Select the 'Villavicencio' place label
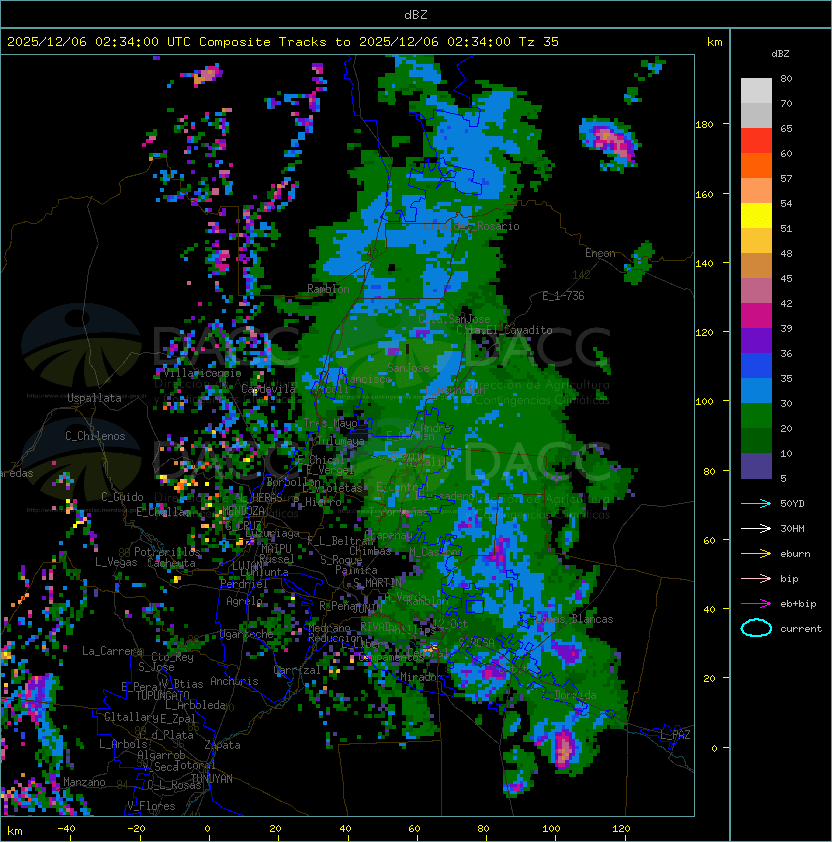832x842 pixels. 203,373
